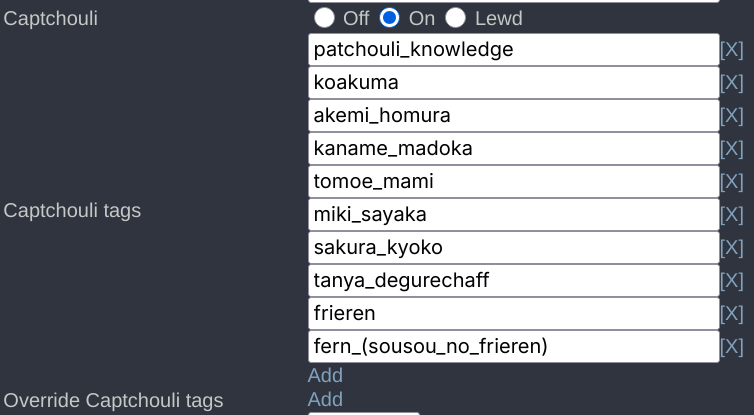The width and height of the screenshot is (754, 415).
Task: Remove the fern_(sousou_no_frieren) tag
Action: [x=731, y=346]
